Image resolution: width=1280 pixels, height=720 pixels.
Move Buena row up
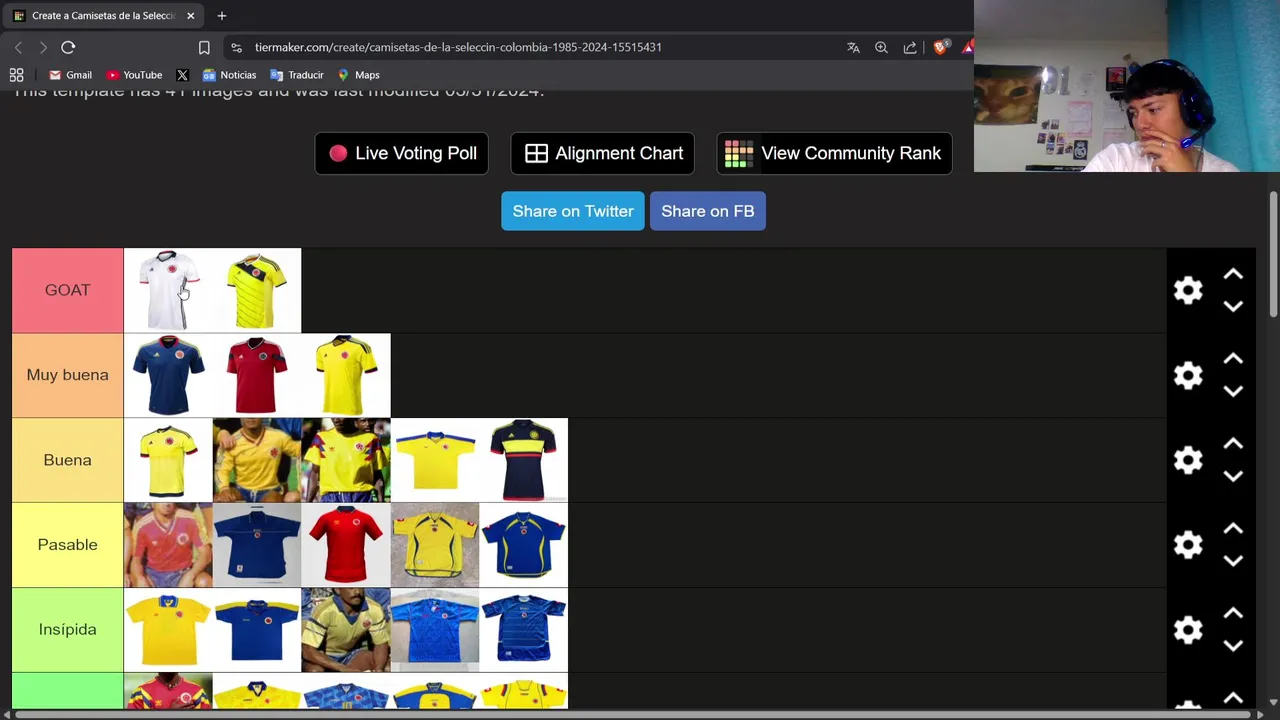pyautogui.click(x=1233, y=444)
